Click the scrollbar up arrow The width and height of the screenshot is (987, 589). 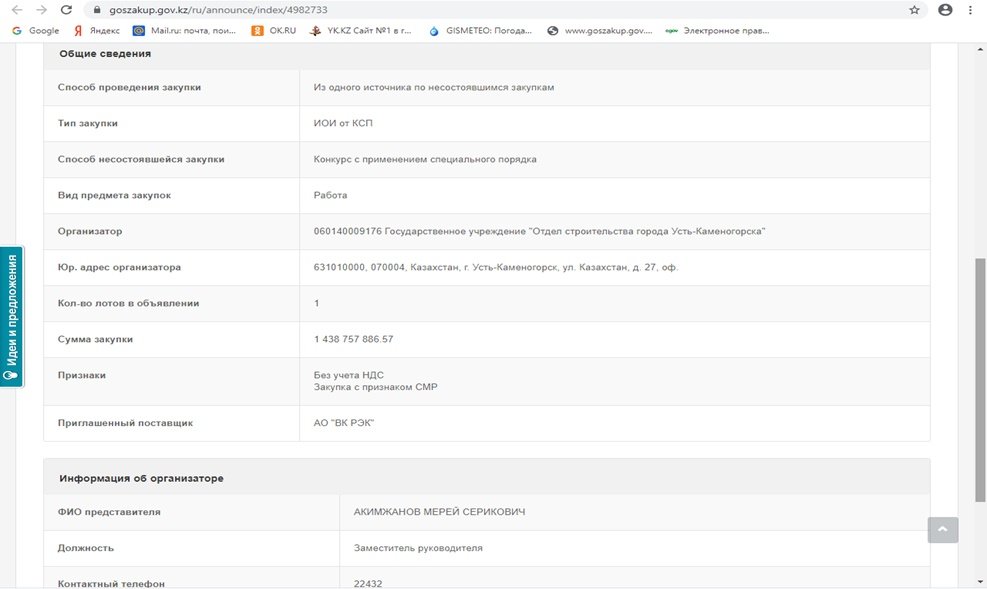click(x=979, y=50)
